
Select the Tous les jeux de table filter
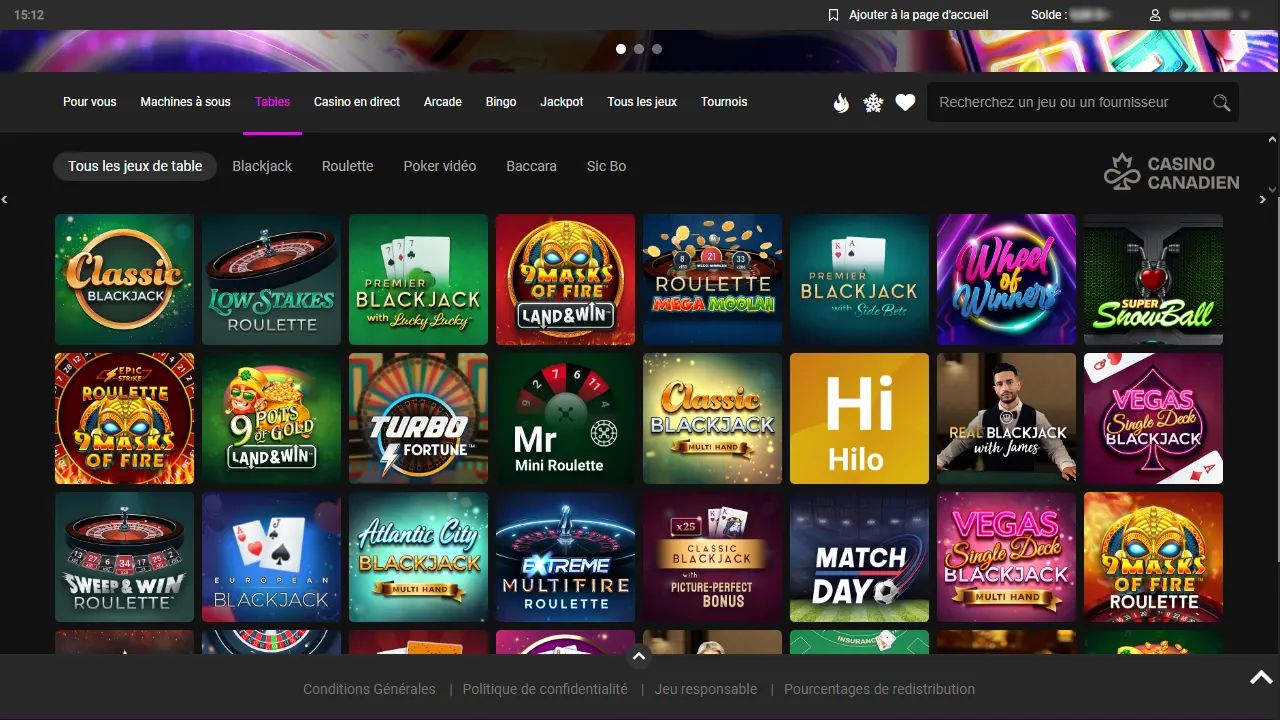pos(135,166)
